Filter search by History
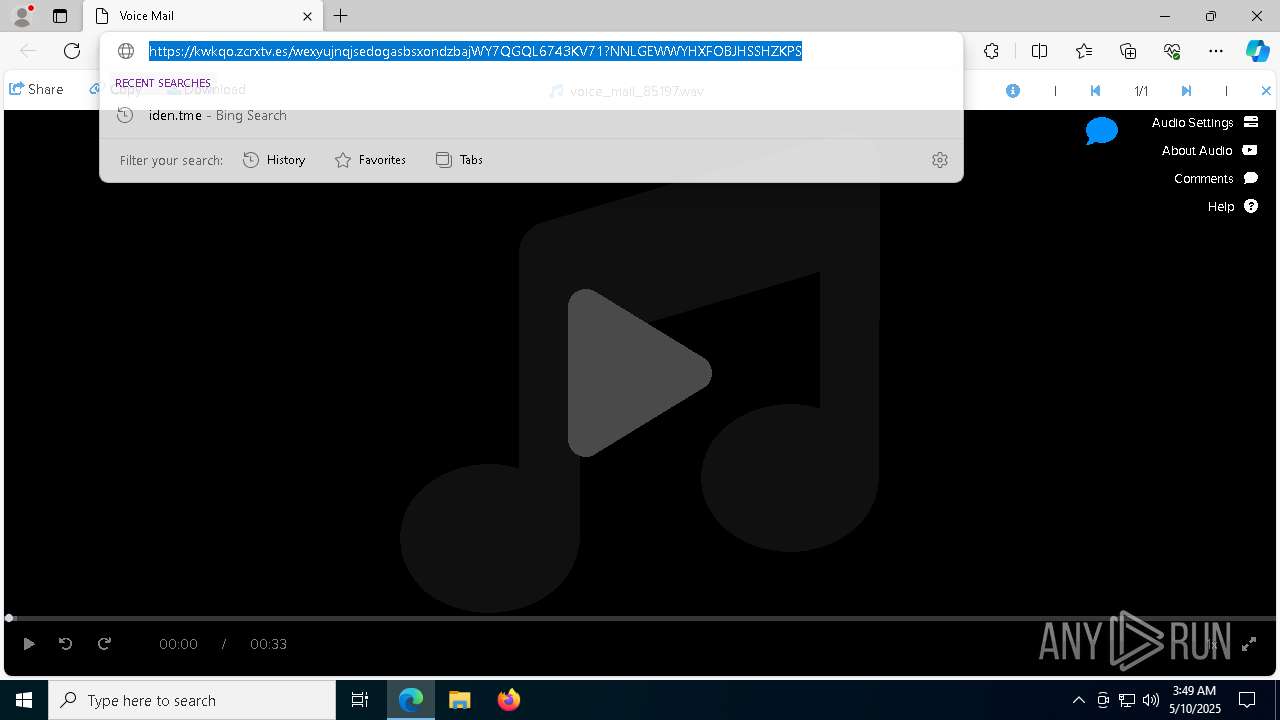The width and height of the screenshot is (1280, 720). [x=274, y=160]
